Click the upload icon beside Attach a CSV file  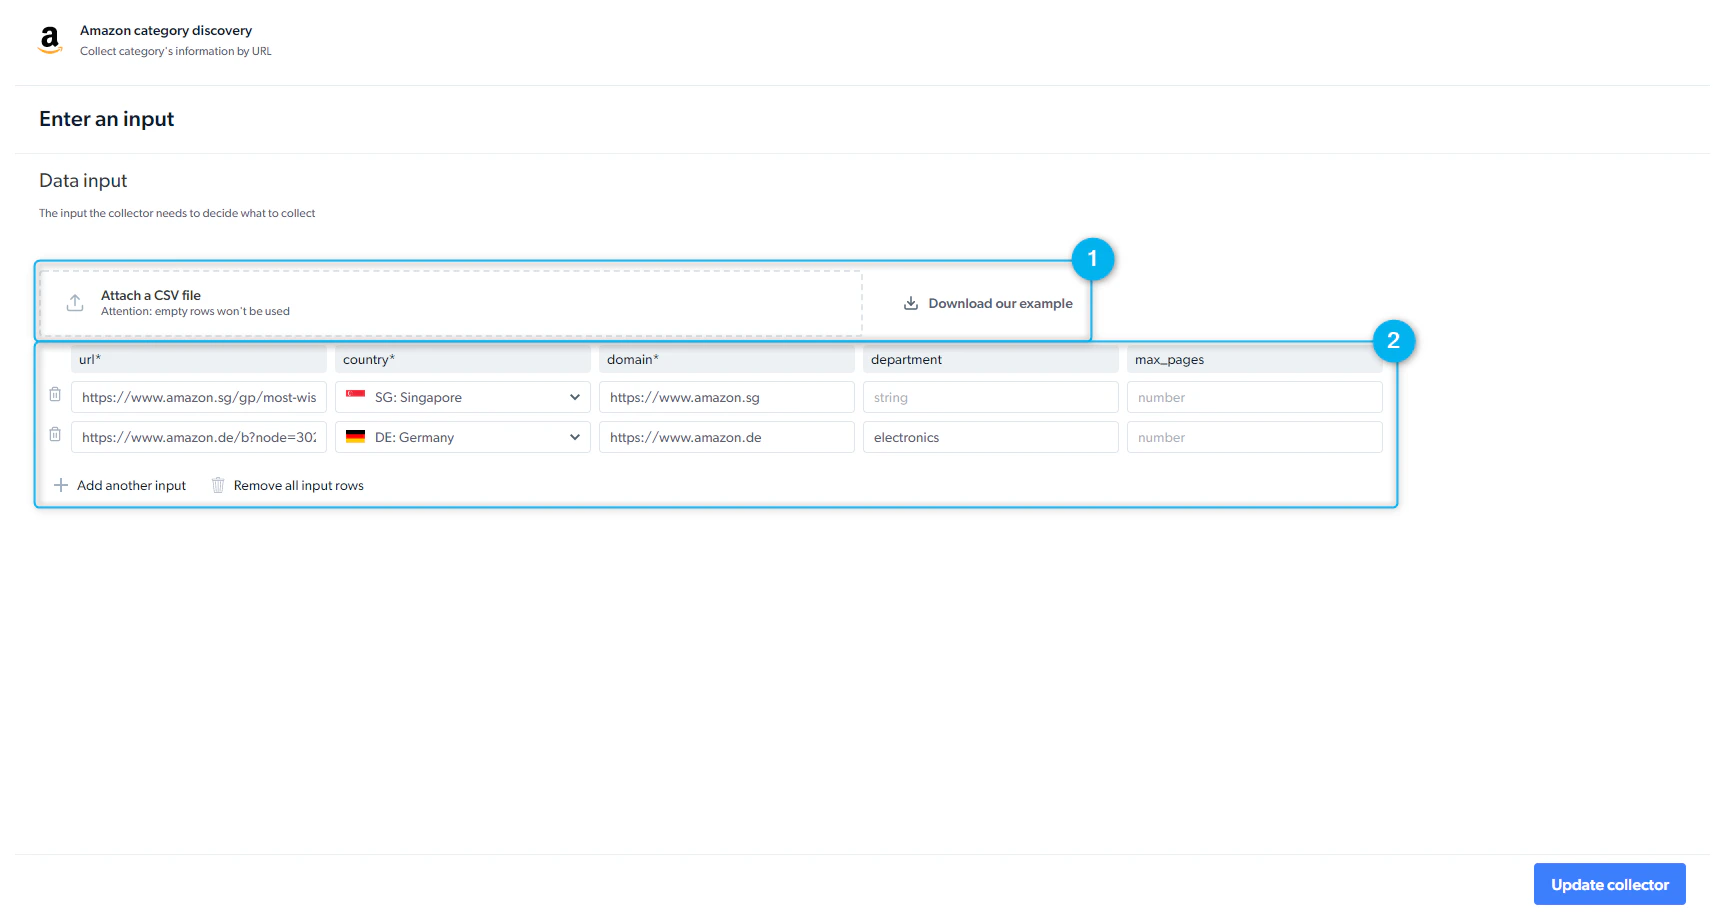(75, 303)
